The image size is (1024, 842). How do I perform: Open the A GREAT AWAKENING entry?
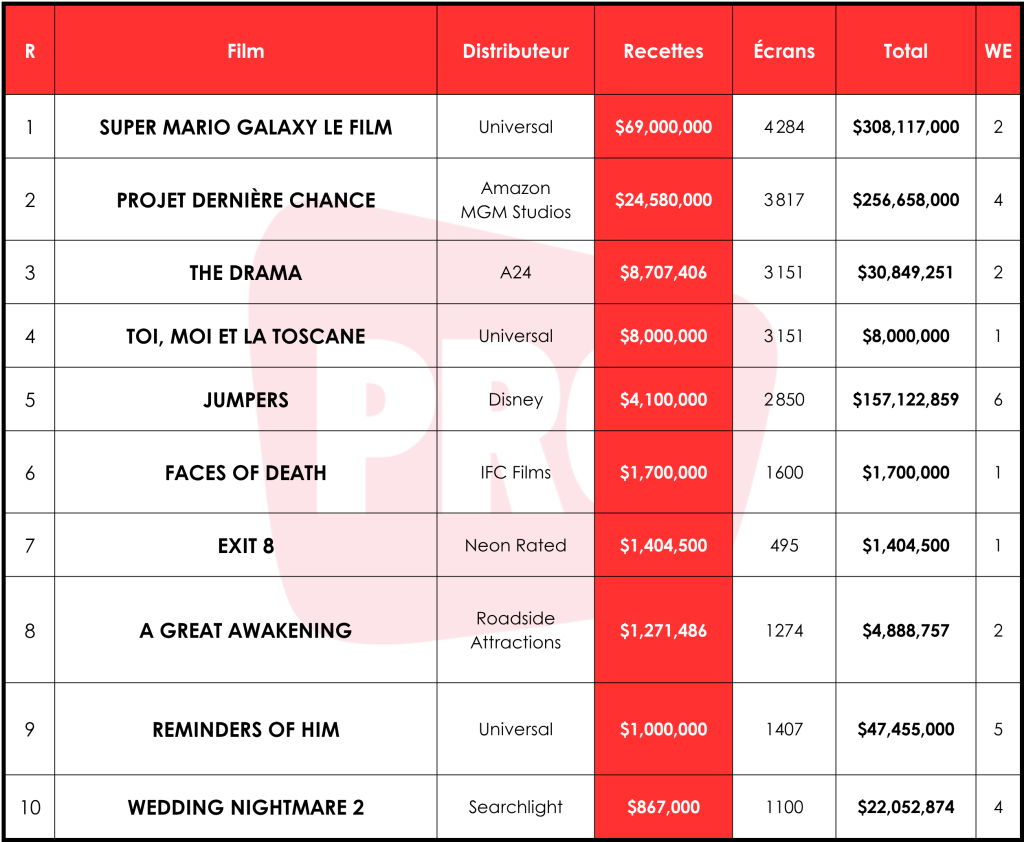pyautogui.click(x=245, y=631)
